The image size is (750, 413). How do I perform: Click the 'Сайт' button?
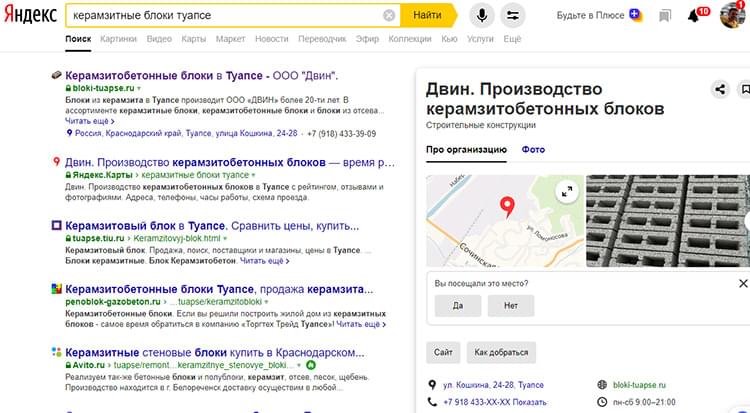point(443,352)
